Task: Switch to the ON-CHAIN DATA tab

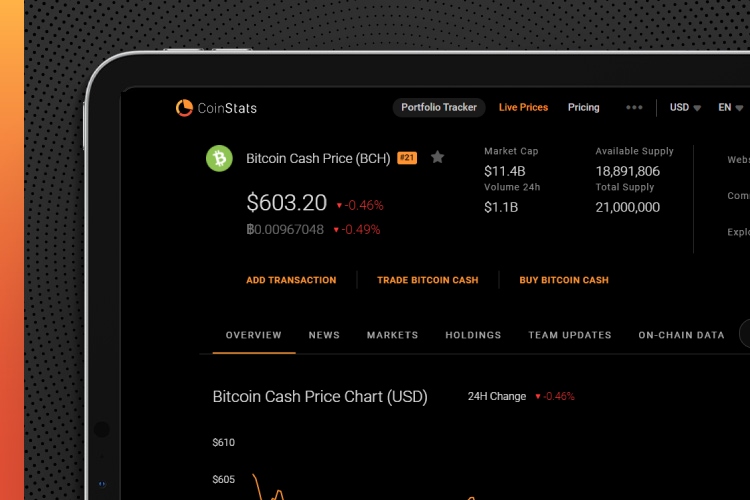Action: (681, 335)
